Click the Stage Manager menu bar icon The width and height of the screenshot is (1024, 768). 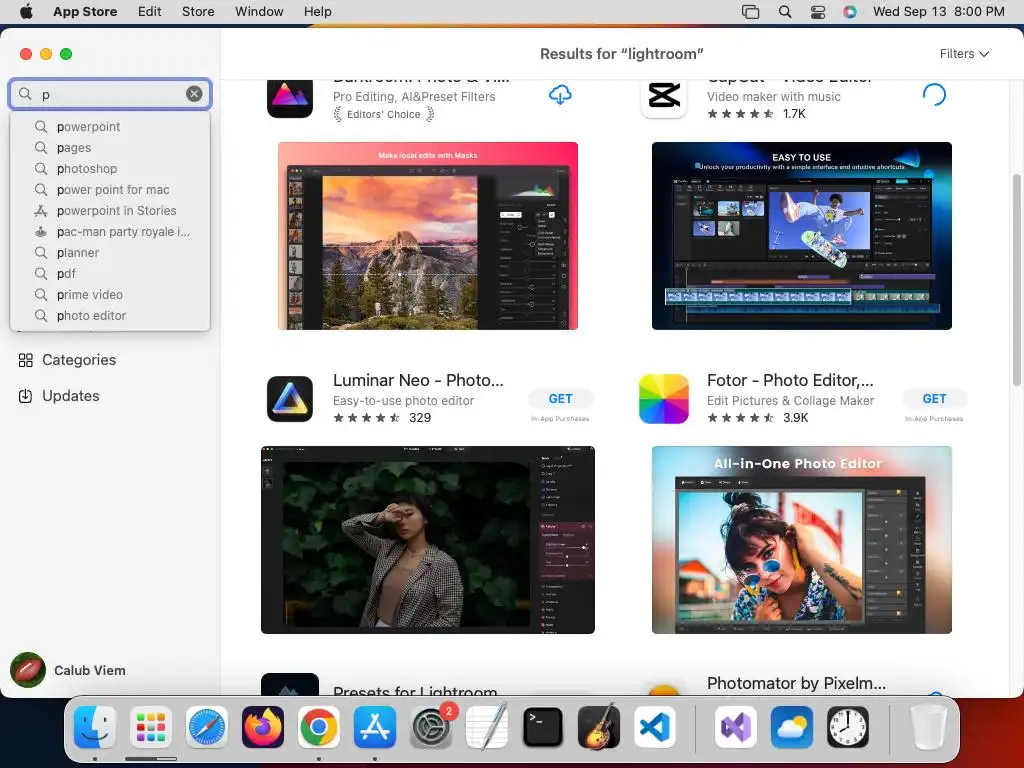[x=751, y=11]
